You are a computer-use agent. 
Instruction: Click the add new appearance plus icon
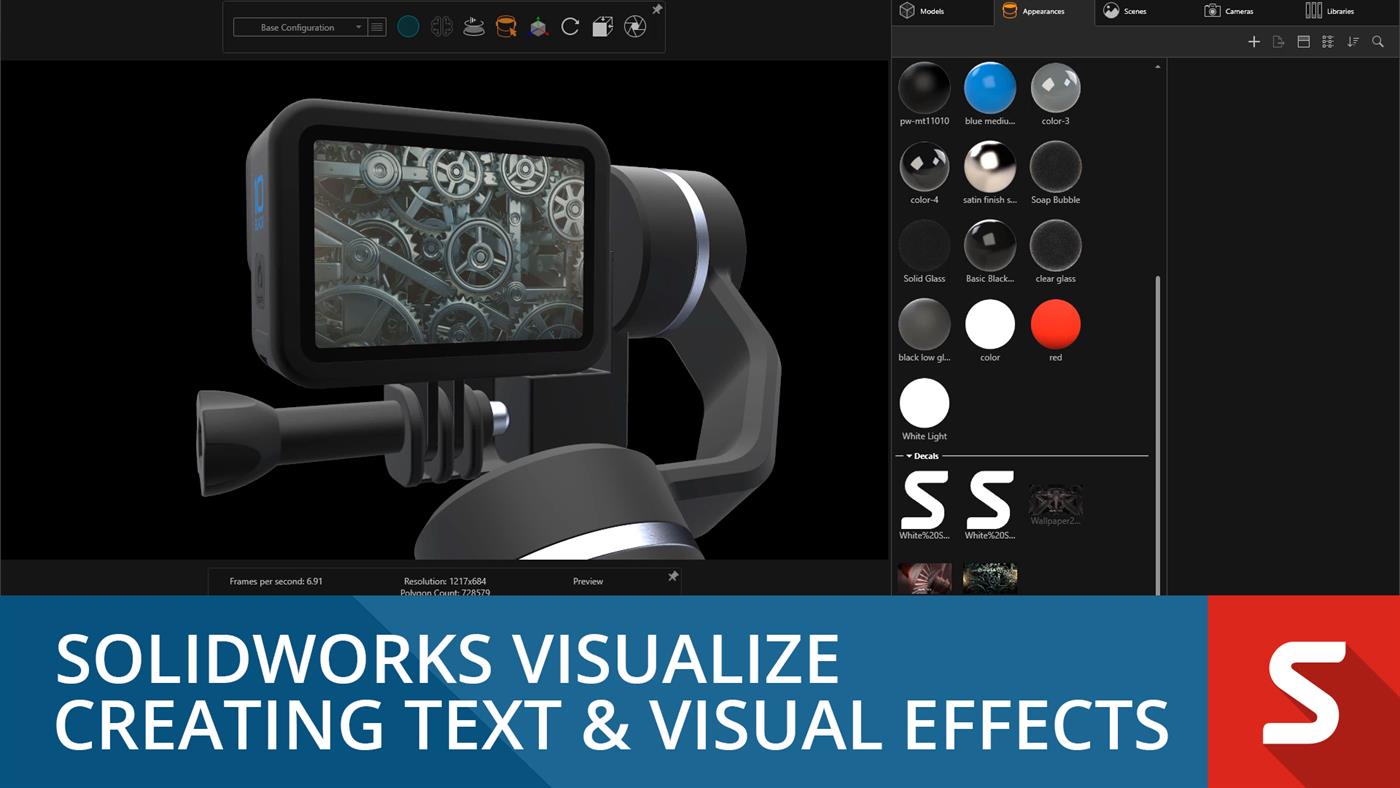[1253, 42]
